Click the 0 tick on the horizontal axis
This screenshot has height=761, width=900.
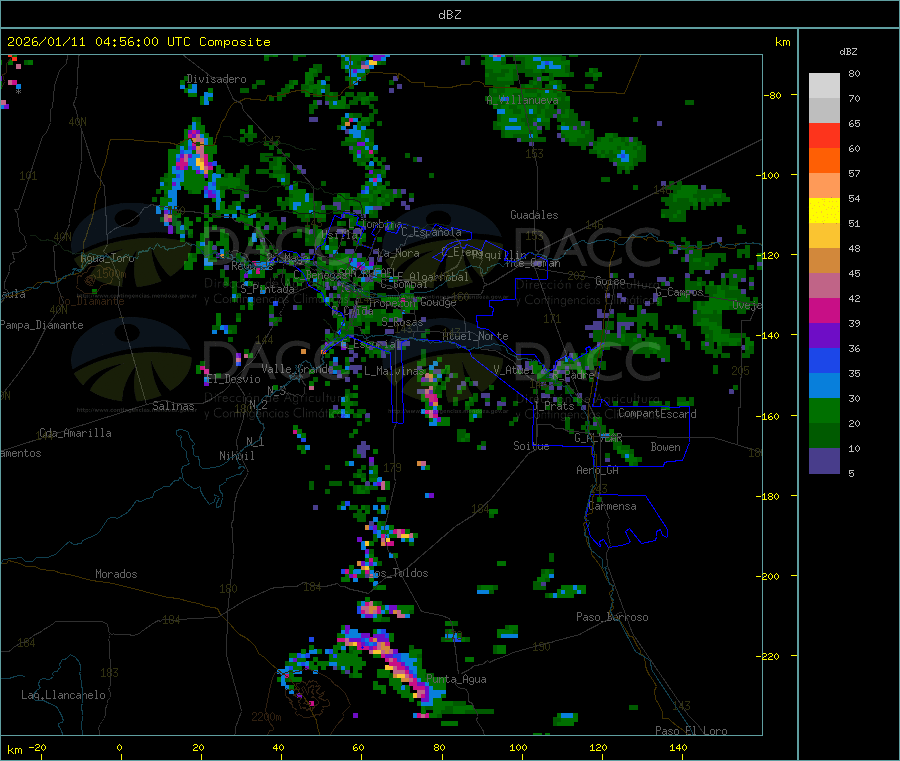click(x=119, y=747)
